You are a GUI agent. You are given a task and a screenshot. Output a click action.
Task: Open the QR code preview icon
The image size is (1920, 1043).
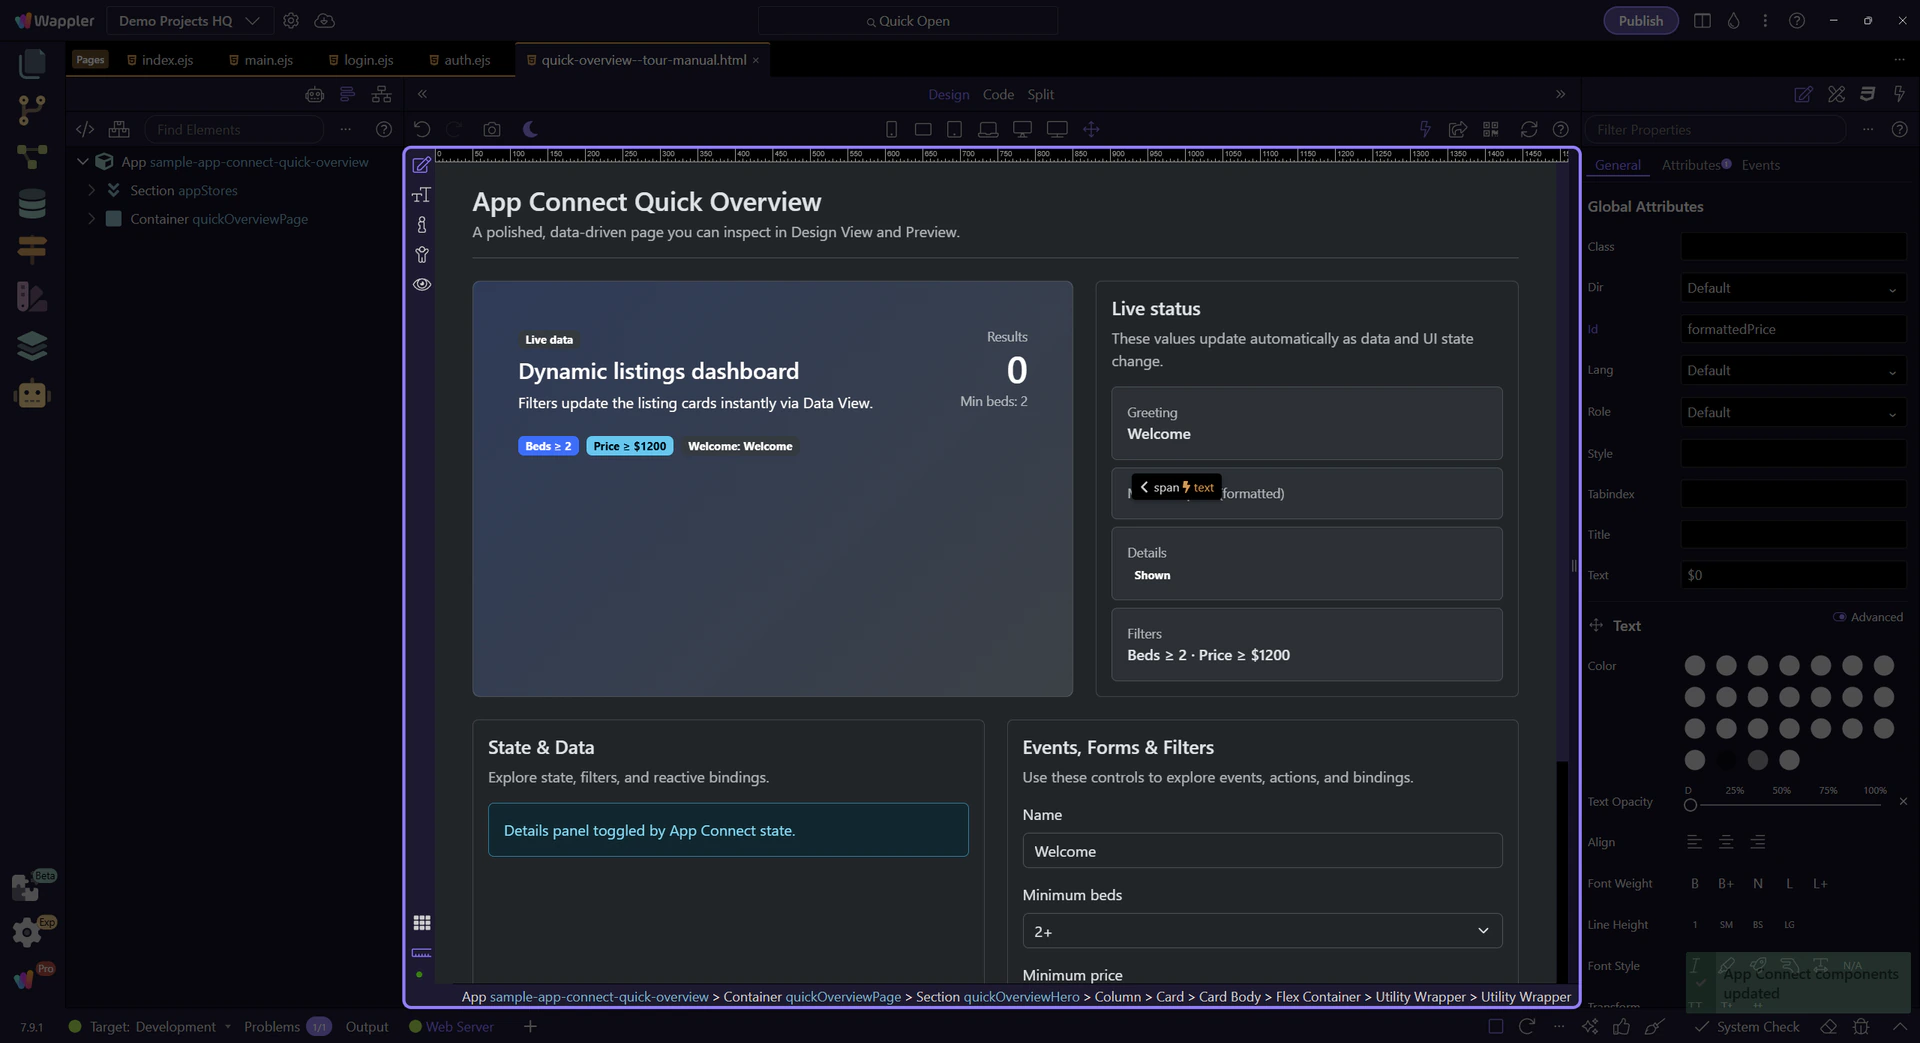click(x=1491, y=130)
